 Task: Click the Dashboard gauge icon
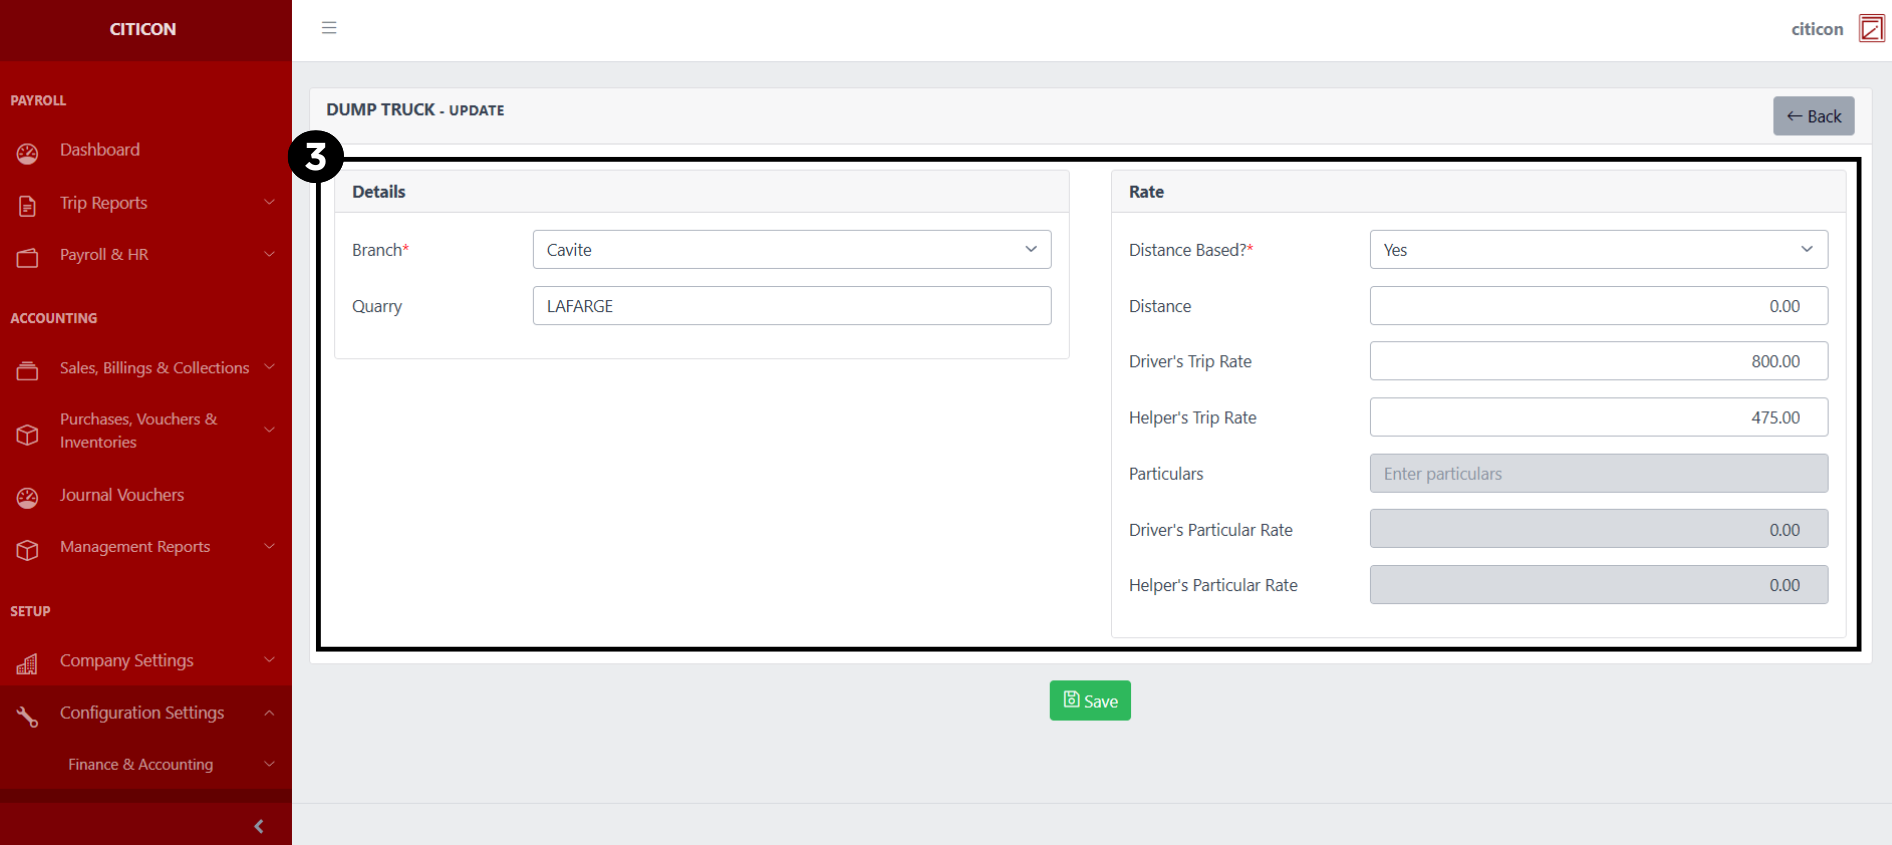point(28,153)
